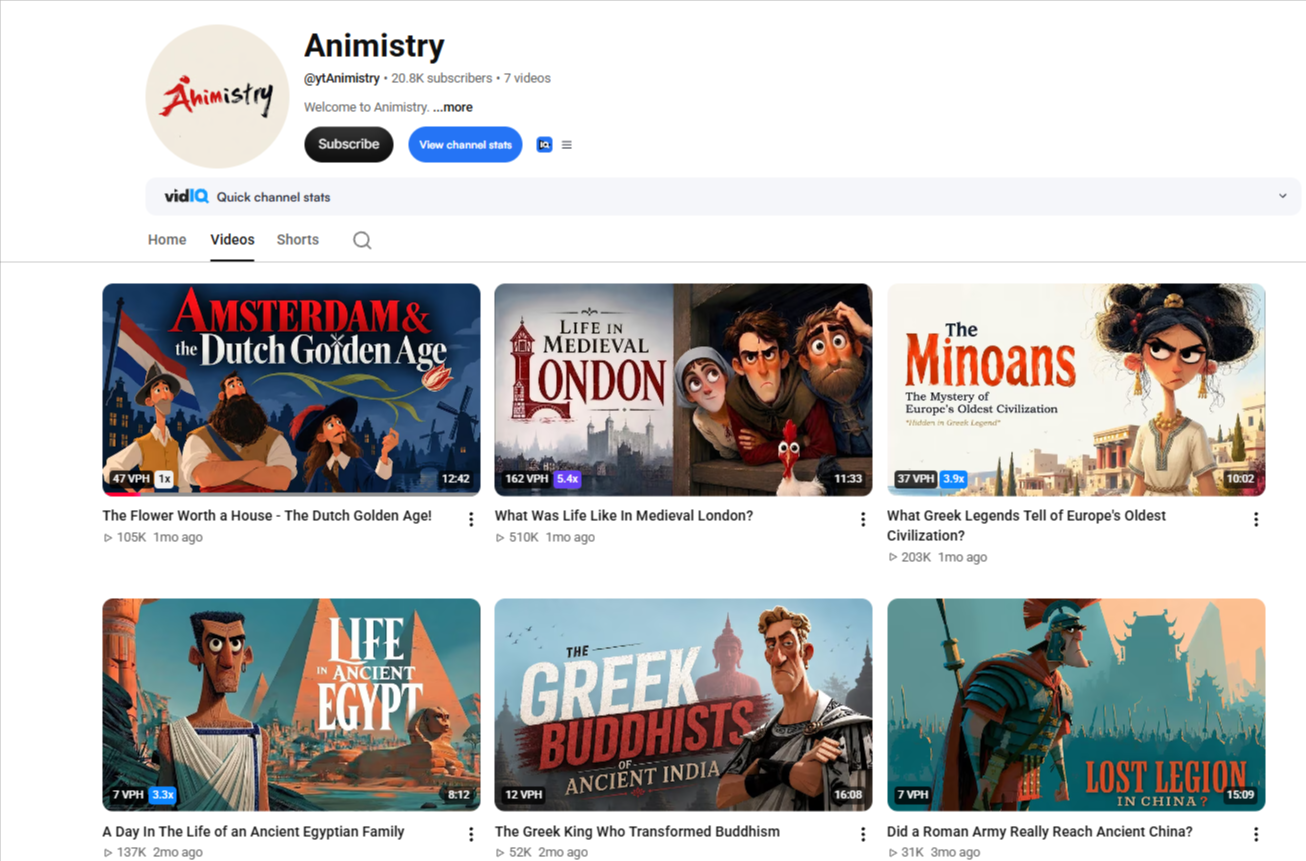Open the vidIQ blue icon beside View channel stats
Image resolution: width=1306 pixels, height=861 pixels.
click(544, 145)
